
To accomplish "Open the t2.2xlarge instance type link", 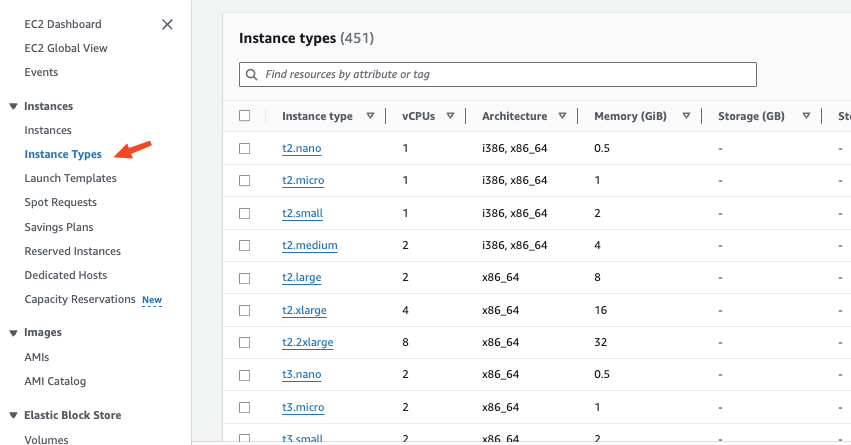I will (x=308, y=342).
